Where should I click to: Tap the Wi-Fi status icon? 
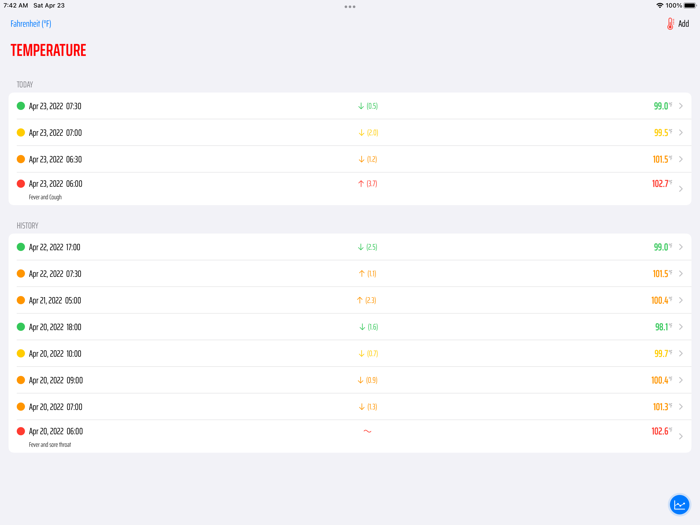coord(659,5)
